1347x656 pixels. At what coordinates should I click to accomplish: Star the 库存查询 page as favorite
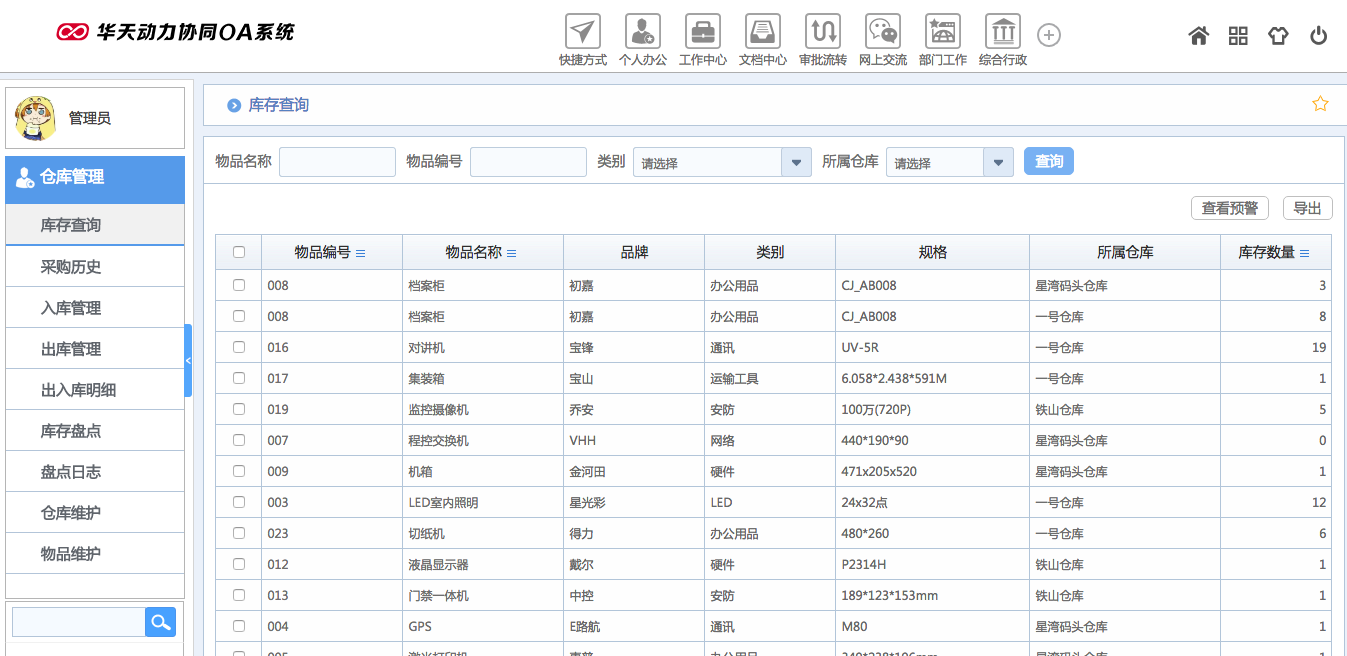click(1320, 104)
